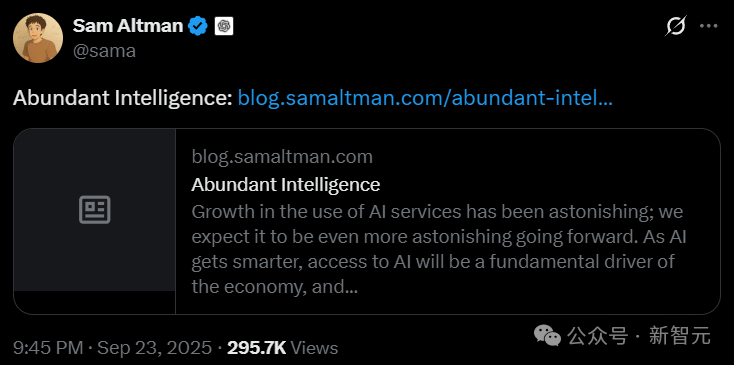Click the newspaper article icon in card
The image size is (734, 365).
(95, 209)
